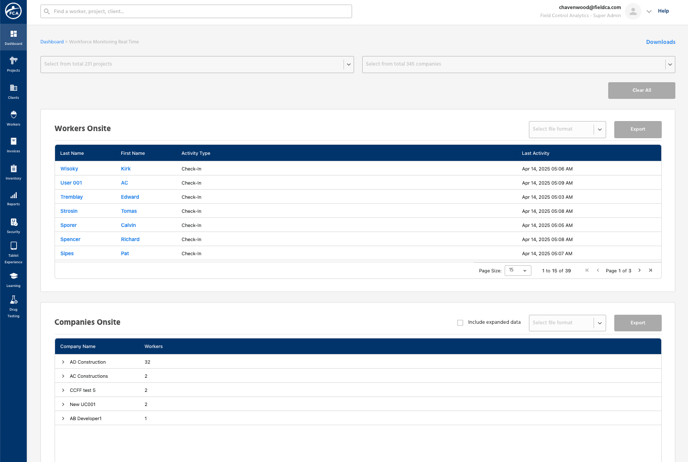Select 'Apr 14, 2025 05:06 AM' cell

click(547, 168)
